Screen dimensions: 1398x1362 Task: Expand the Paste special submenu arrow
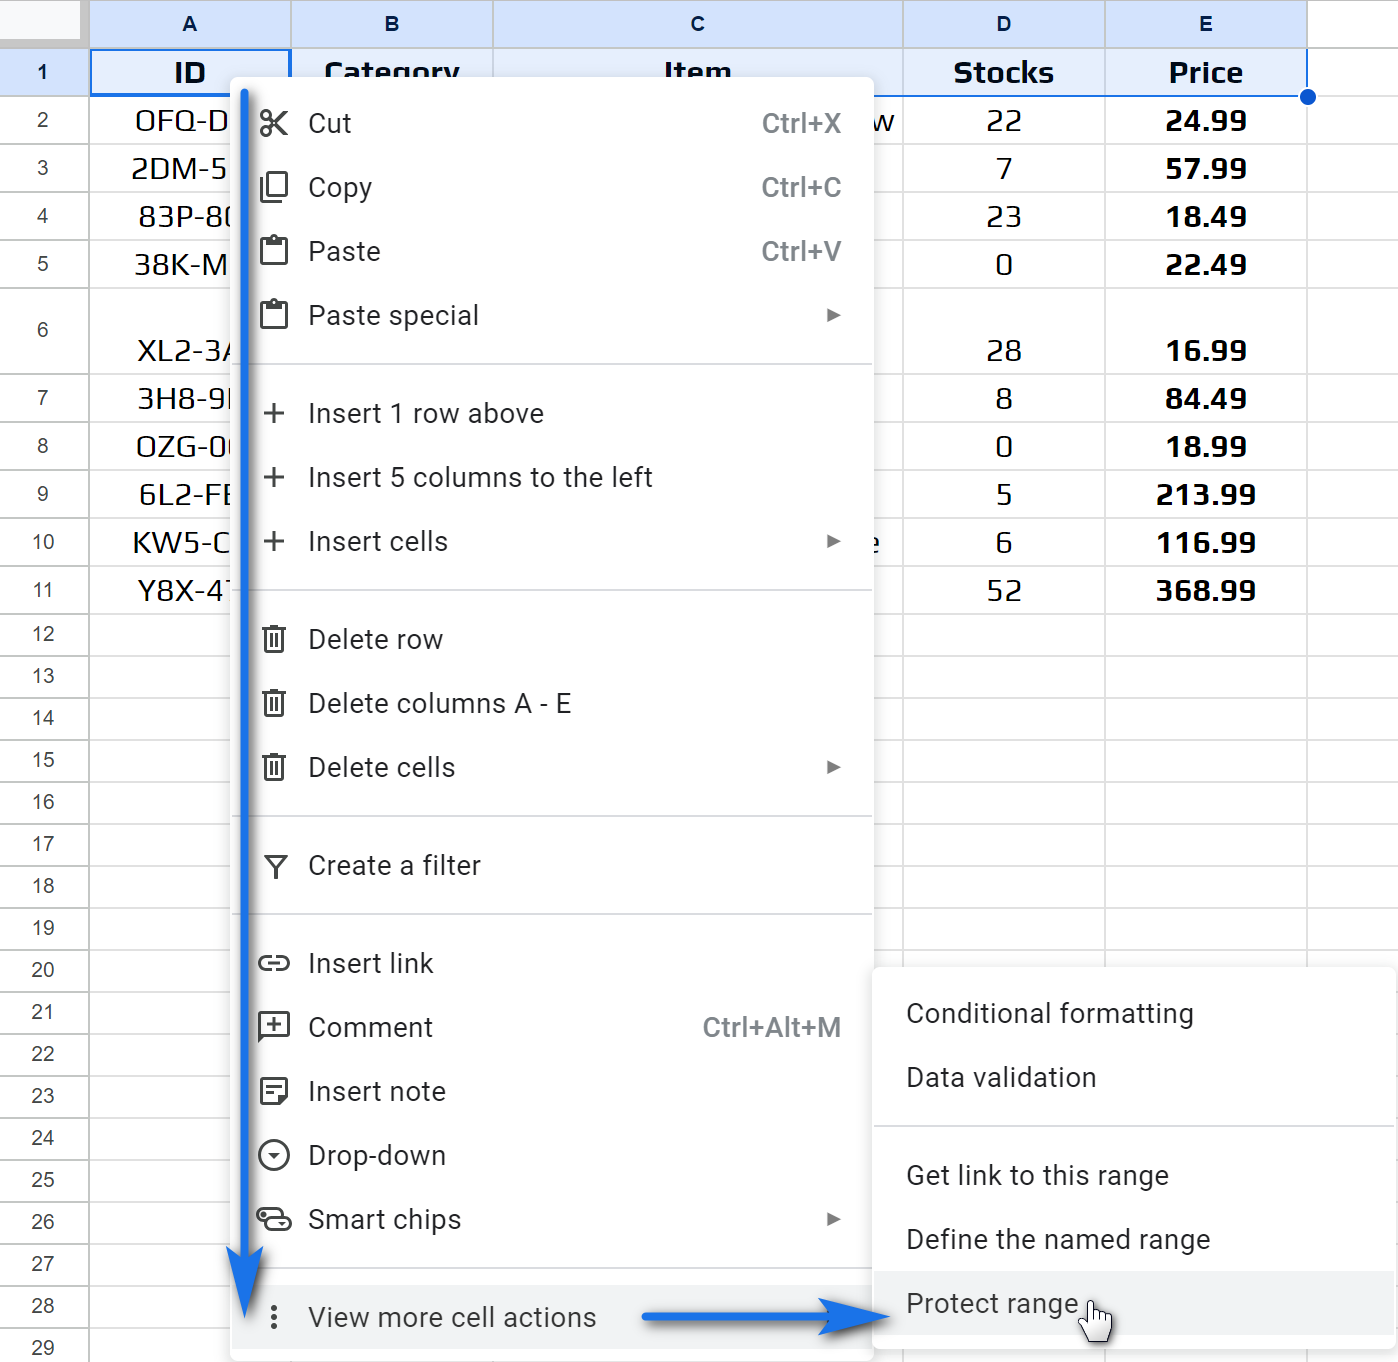point(833,315)
